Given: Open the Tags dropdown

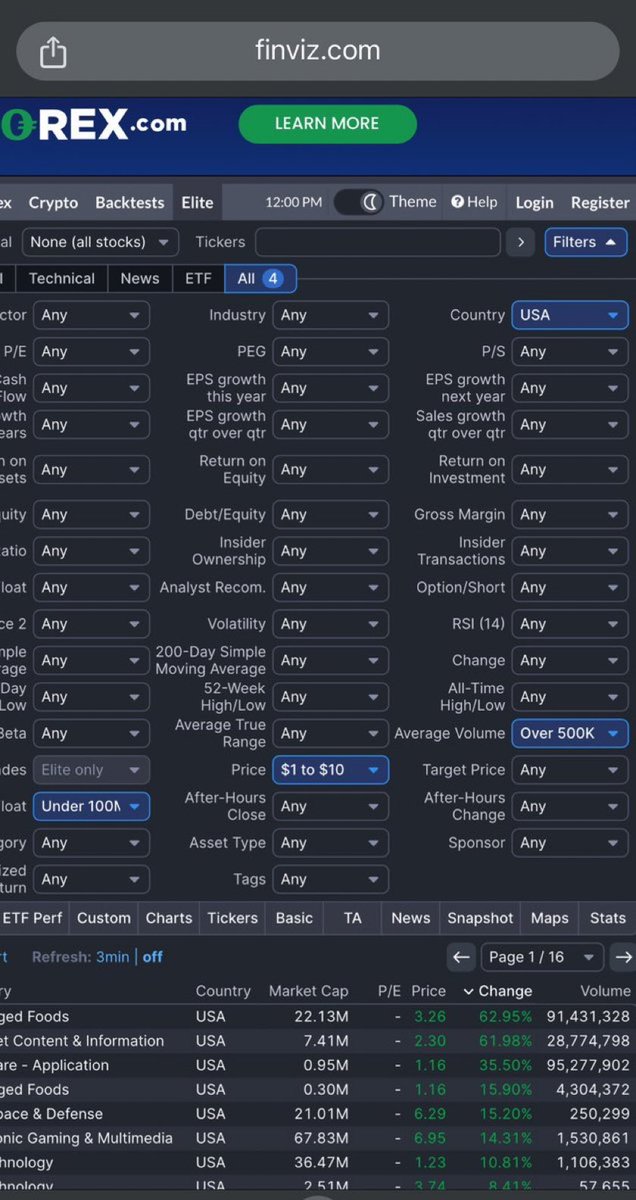Looking at the screenshot, I should tap(330, 880).
